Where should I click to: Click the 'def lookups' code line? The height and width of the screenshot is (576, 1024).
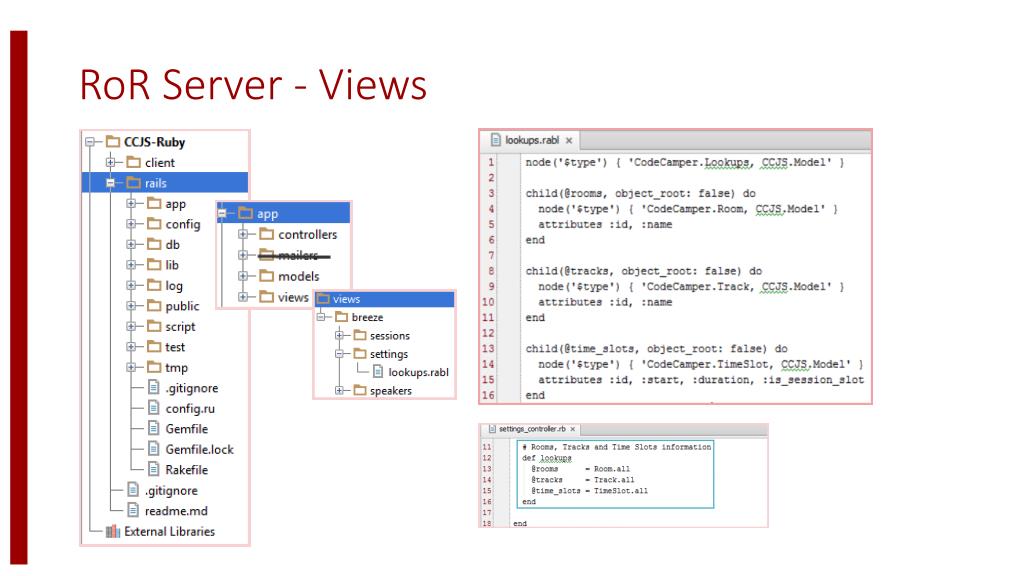click(x=547, y=458)
